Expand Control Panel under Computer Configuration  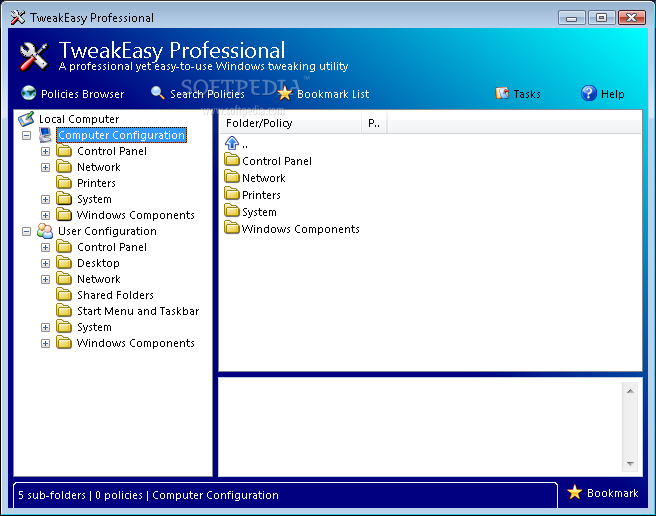point(45,151)
